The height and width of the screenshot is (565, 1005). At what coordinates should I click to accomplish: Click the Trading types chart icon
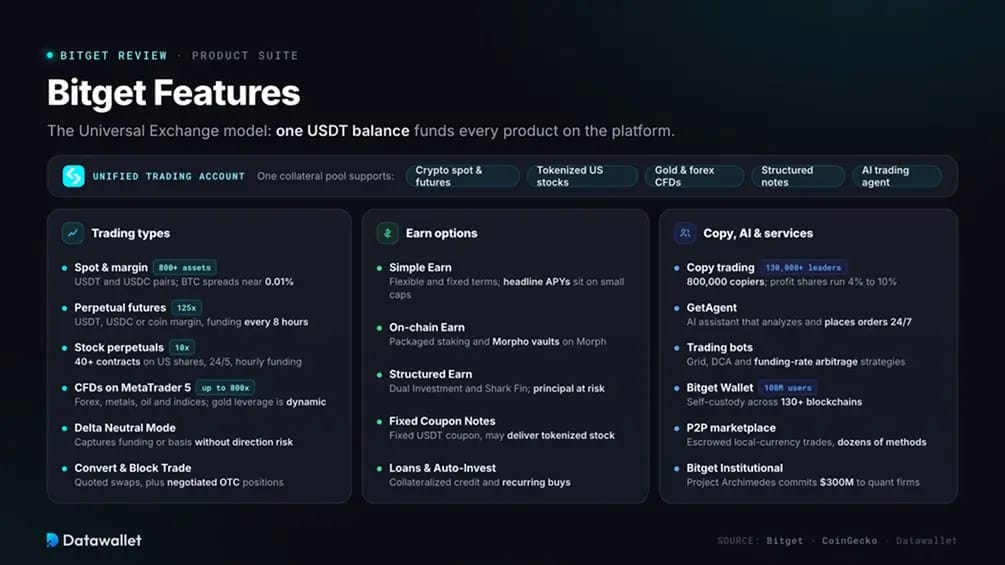(72, 233)
